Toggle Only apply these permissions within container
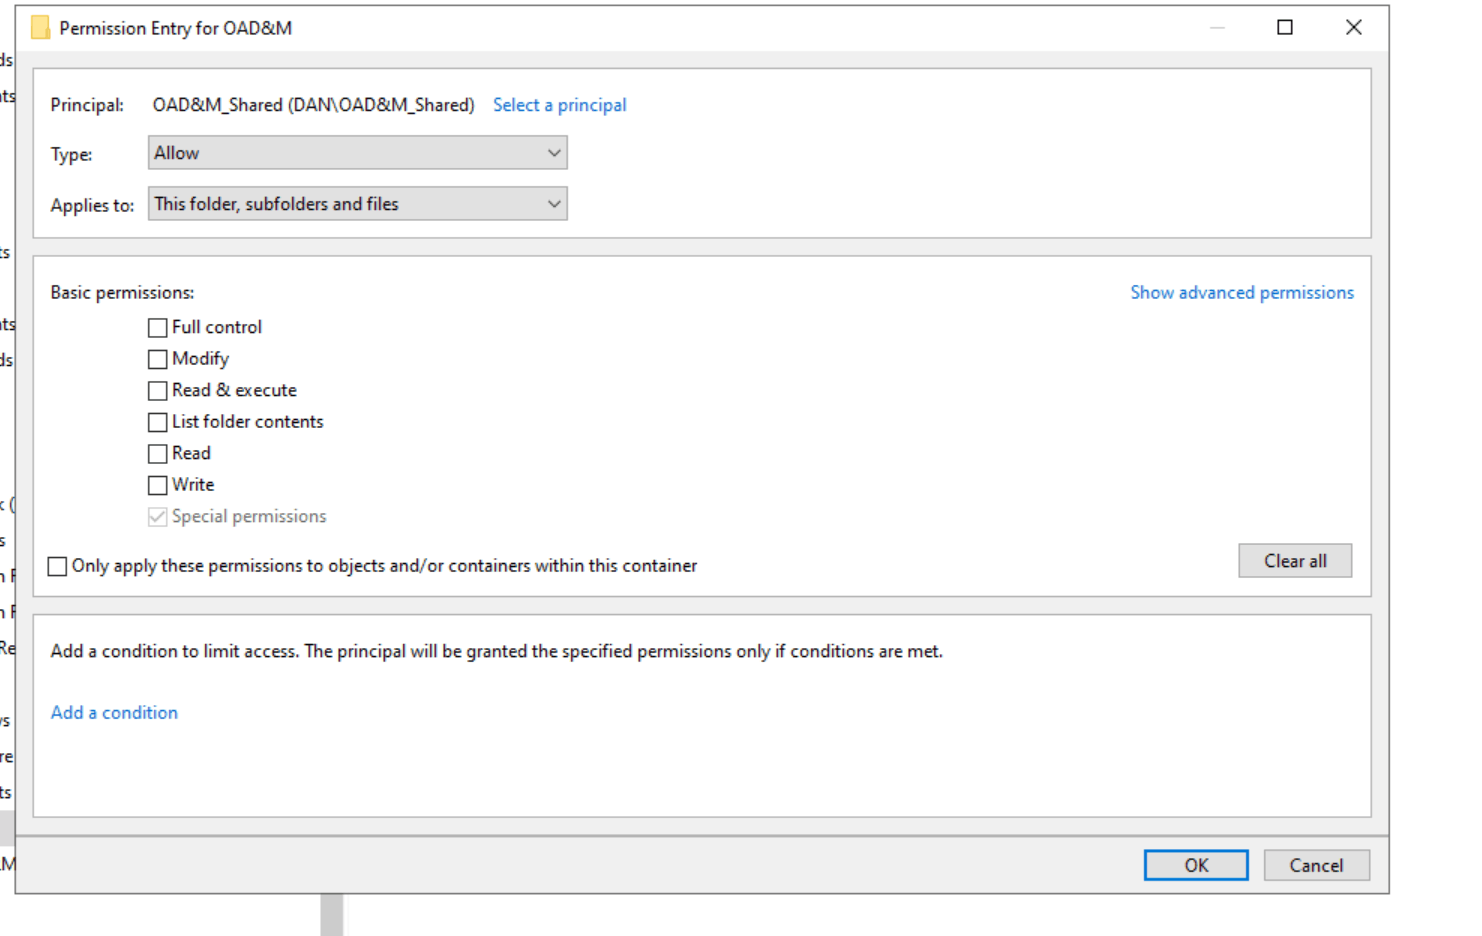 (x=57, y=566)
